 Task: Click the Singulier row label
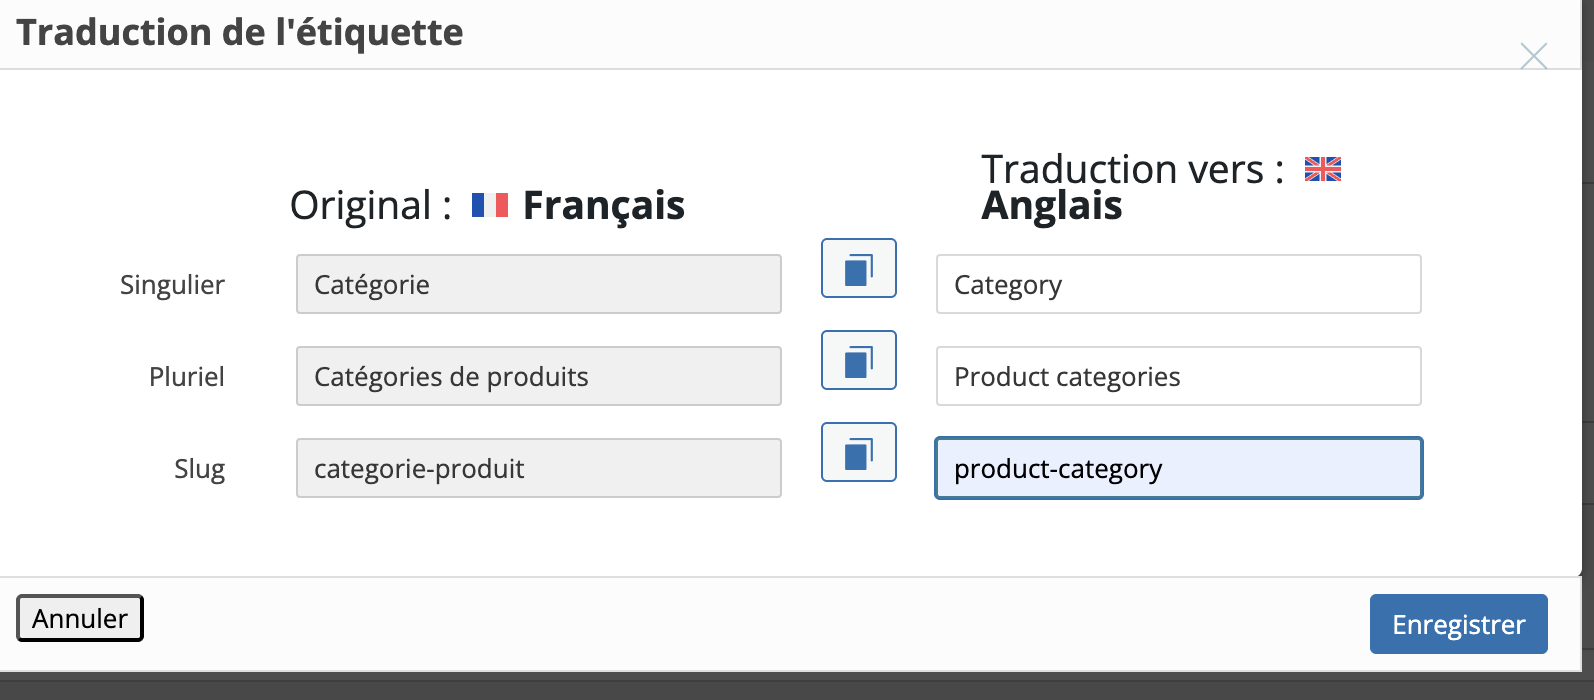[x=172, y=285]
